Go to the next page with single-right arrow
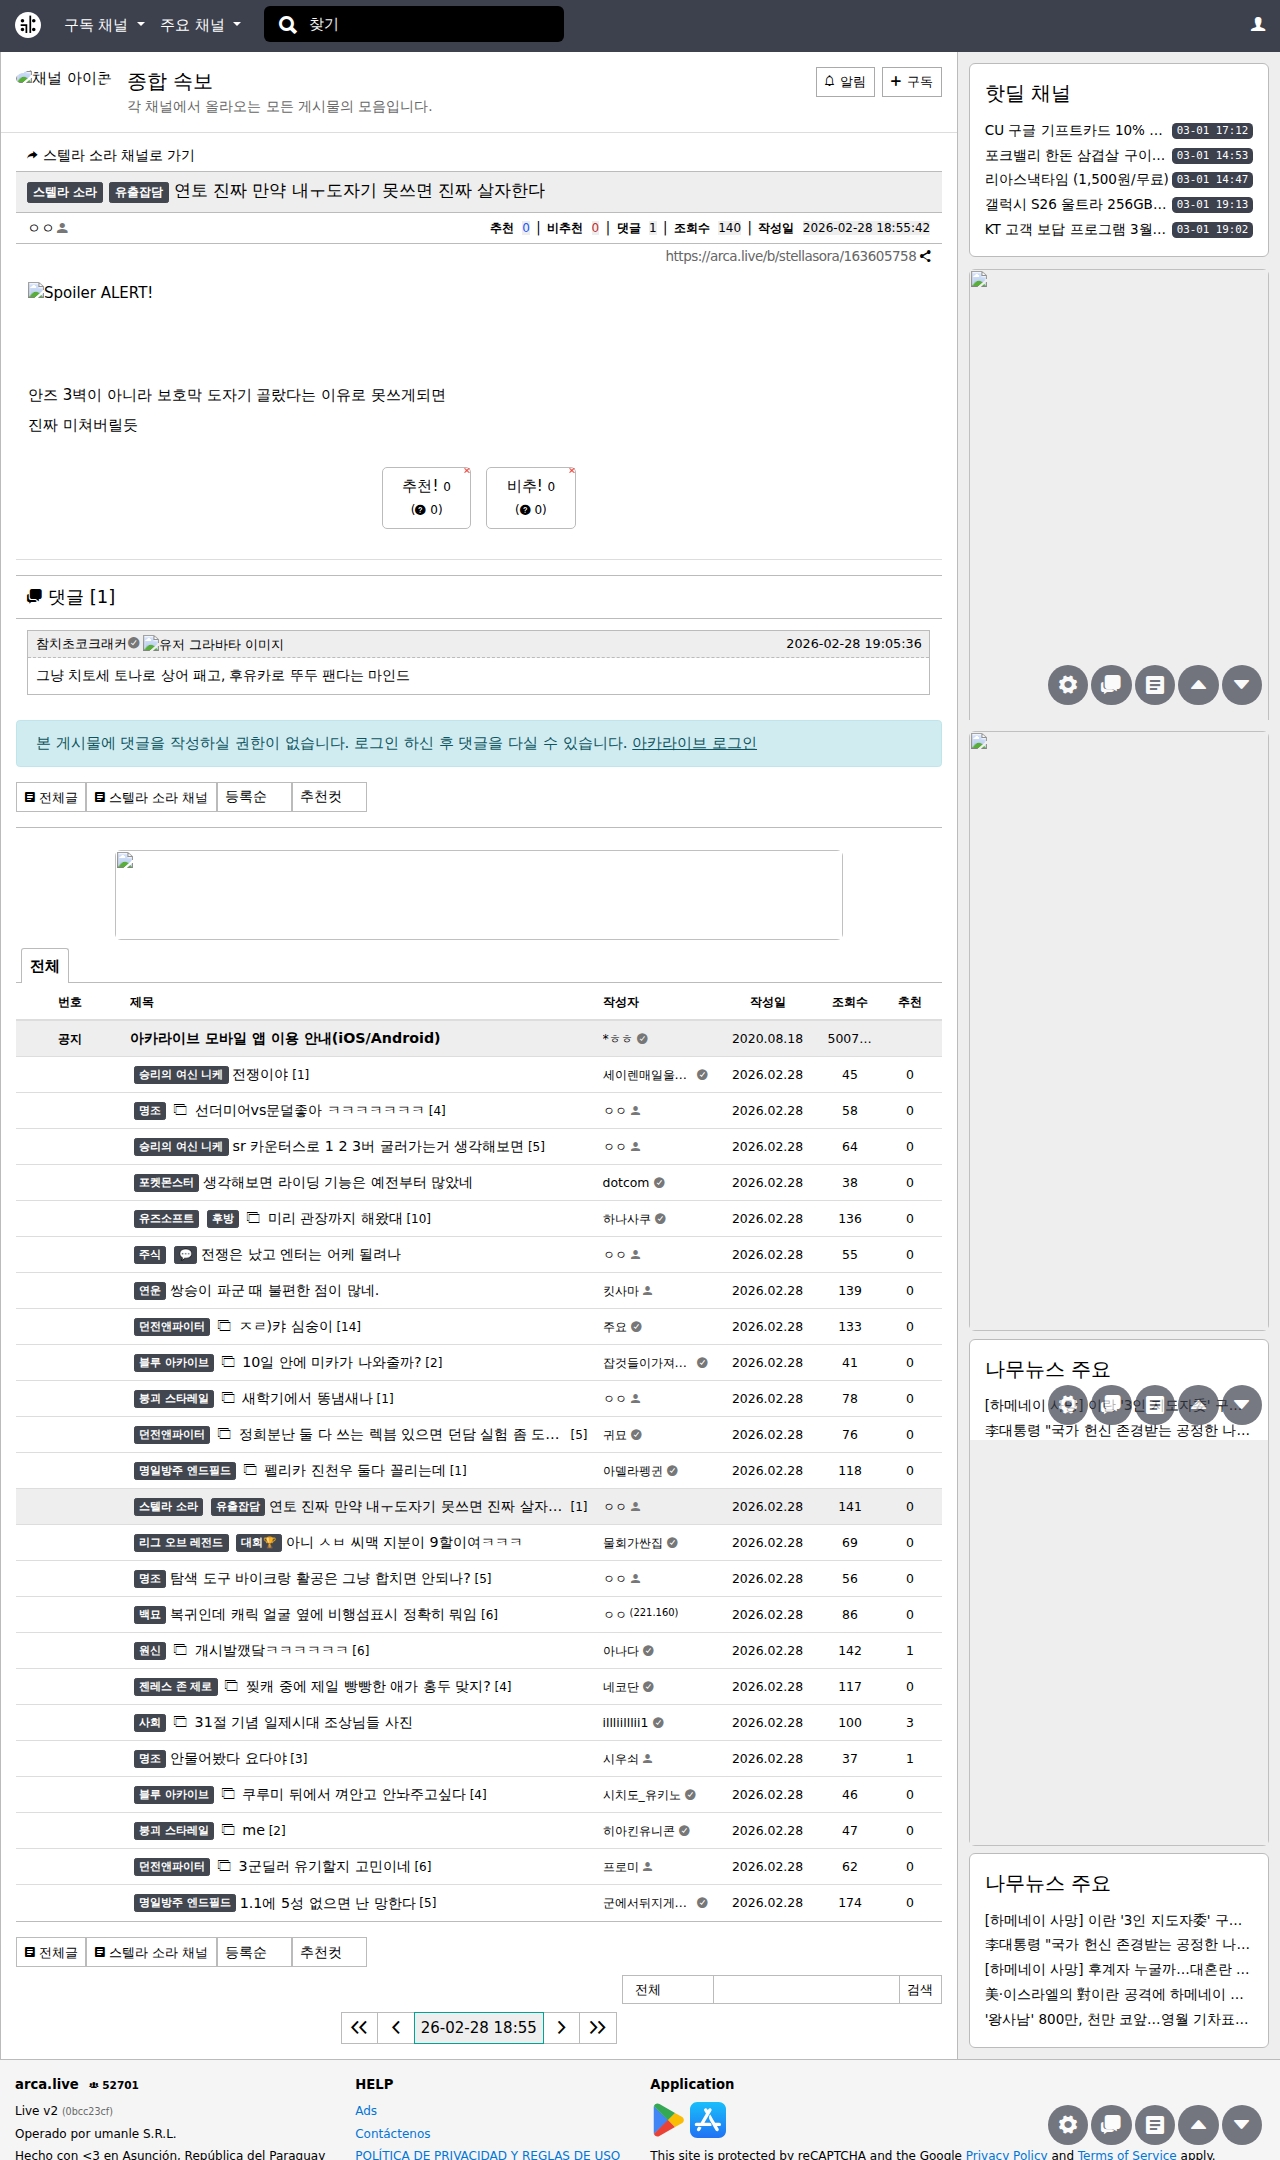Viewport: 1280px width, 2160px height. point(562,2027)
